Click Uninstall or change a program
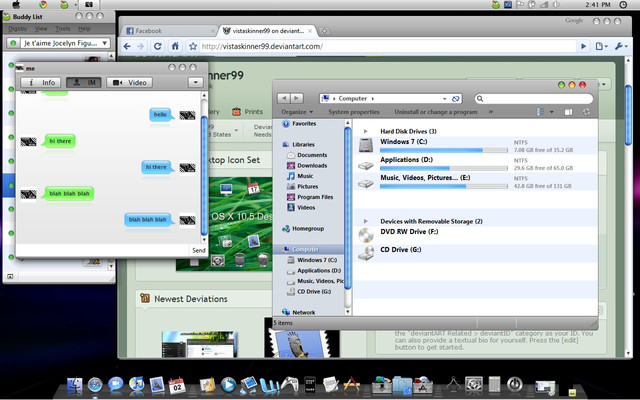This screenshot has height=400, width=640. click(x=436, y=112)
